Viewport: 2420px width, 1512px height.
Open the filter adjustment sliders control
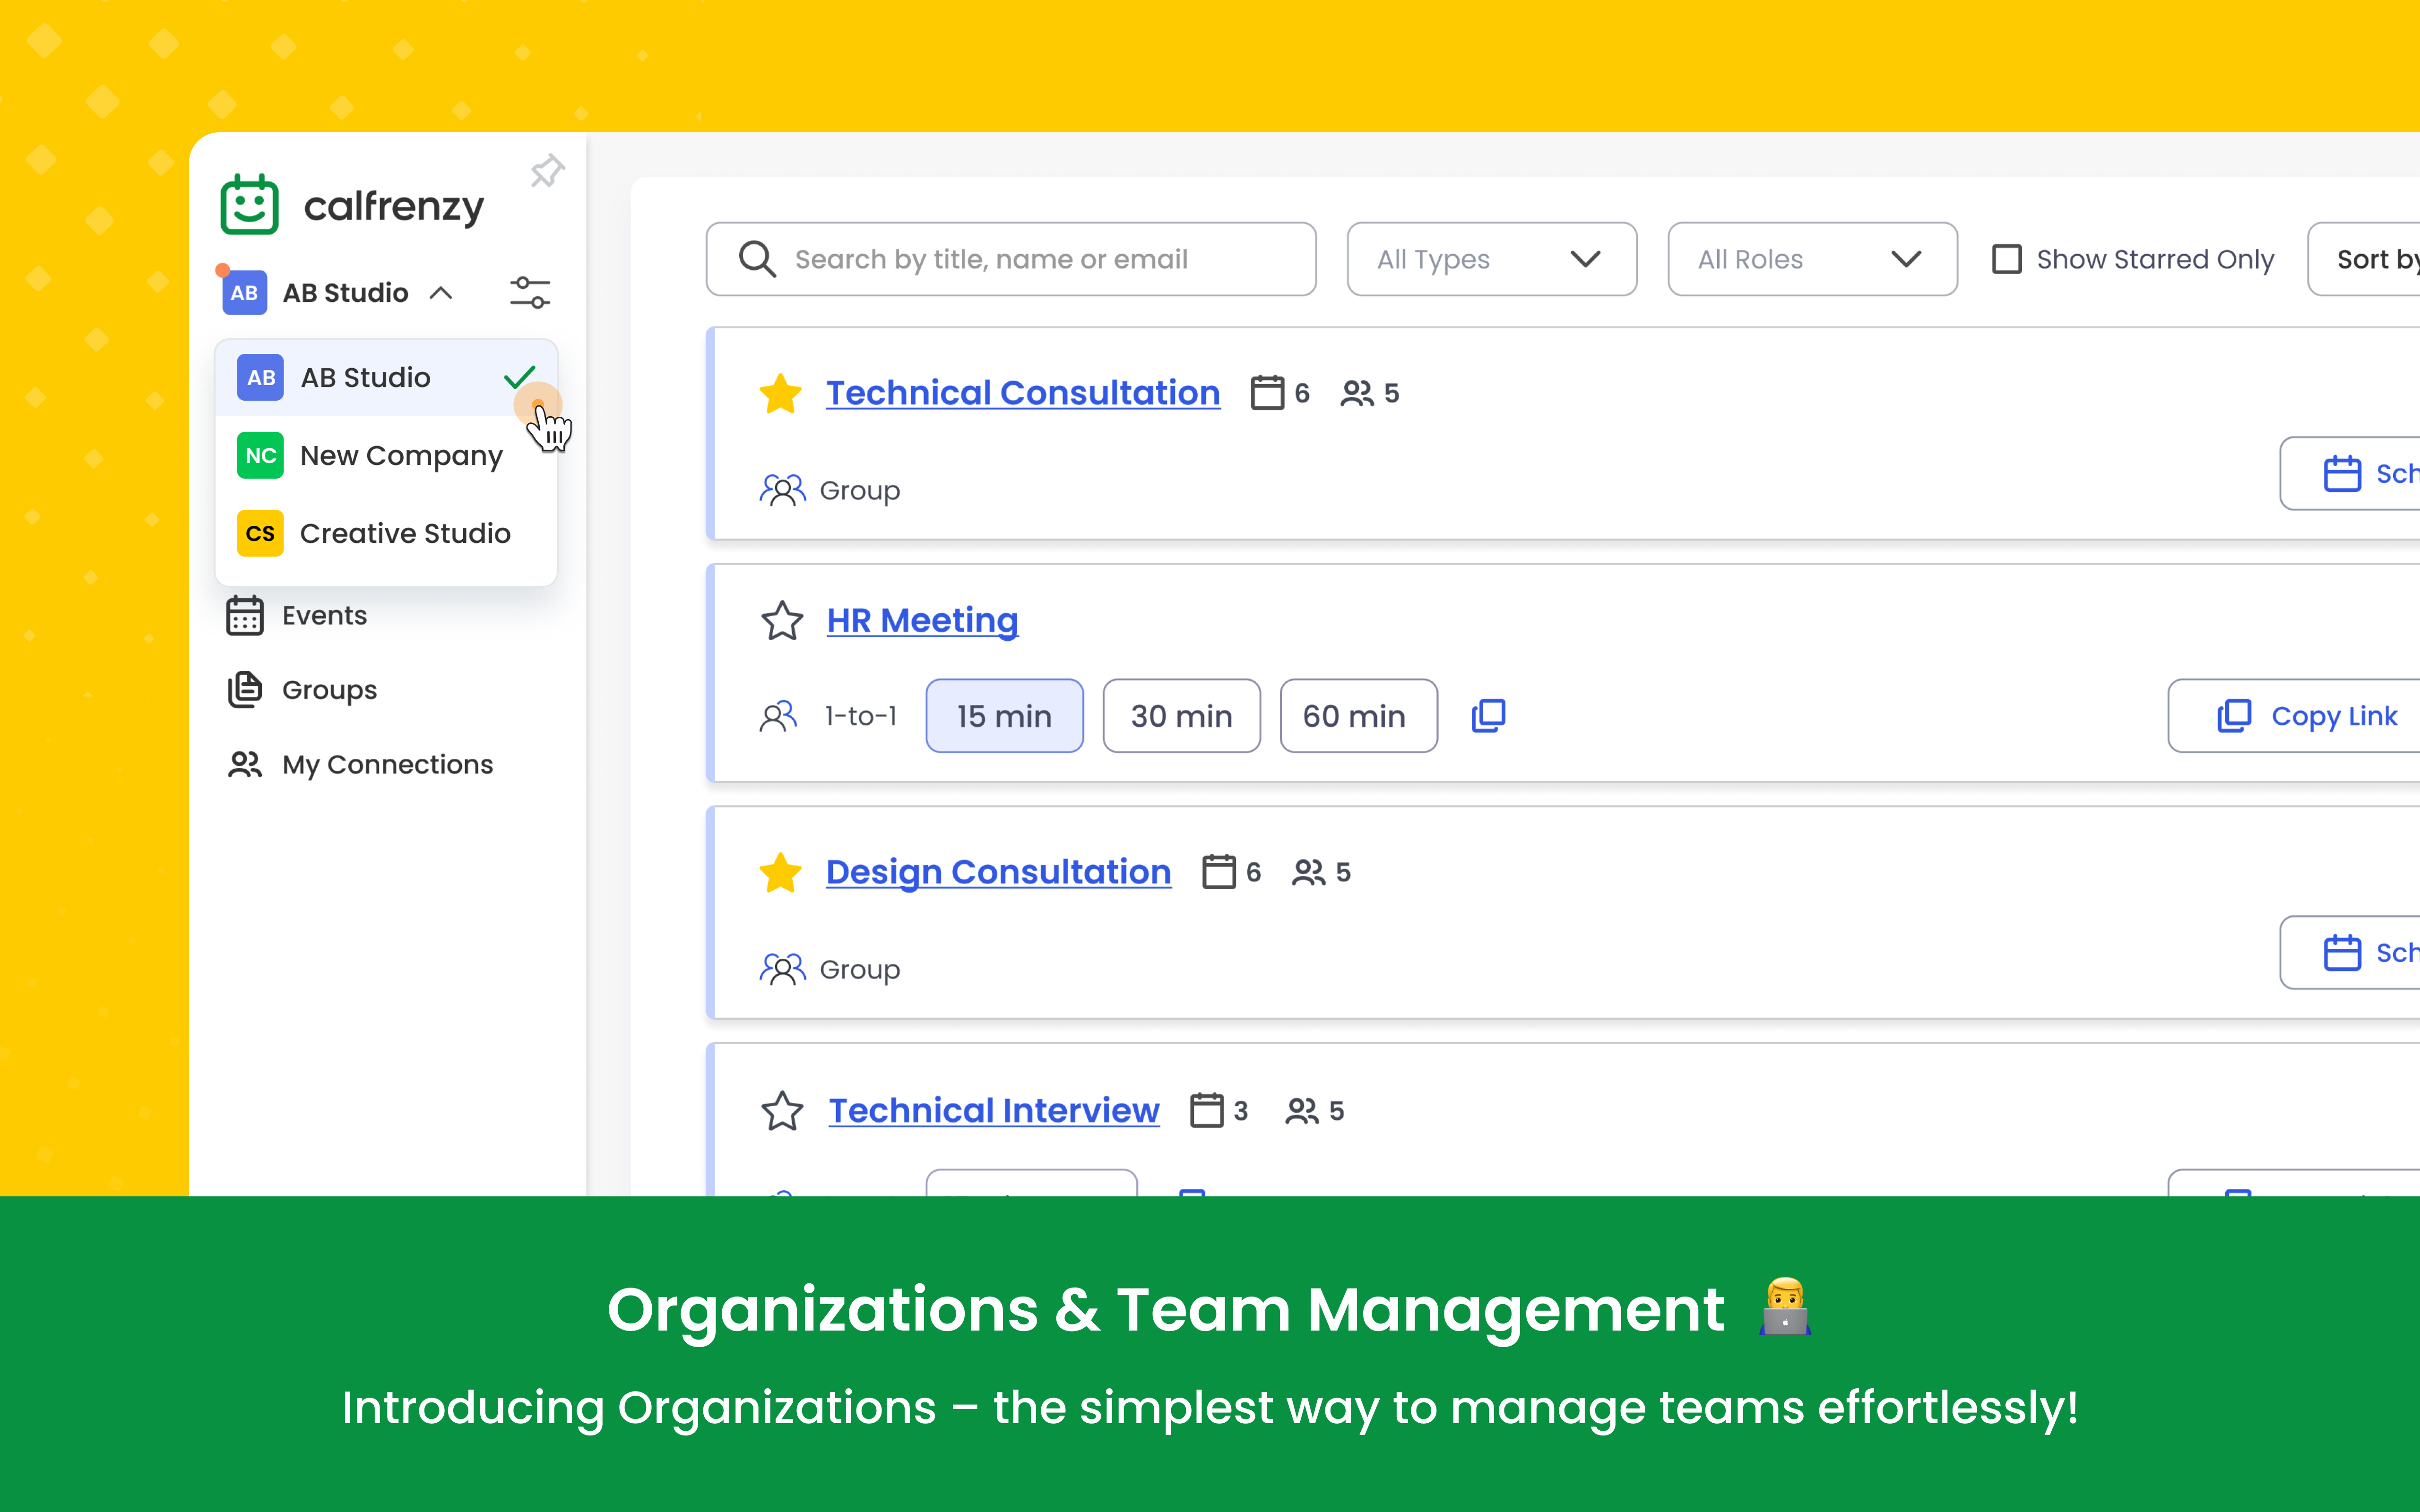(529, 292)
